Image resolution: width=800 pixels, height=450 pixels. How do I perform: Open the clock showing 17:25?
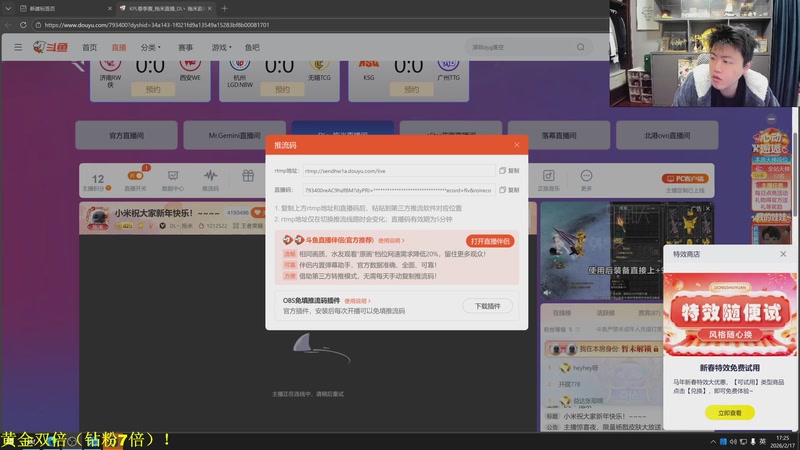click(x=782, y=442)
